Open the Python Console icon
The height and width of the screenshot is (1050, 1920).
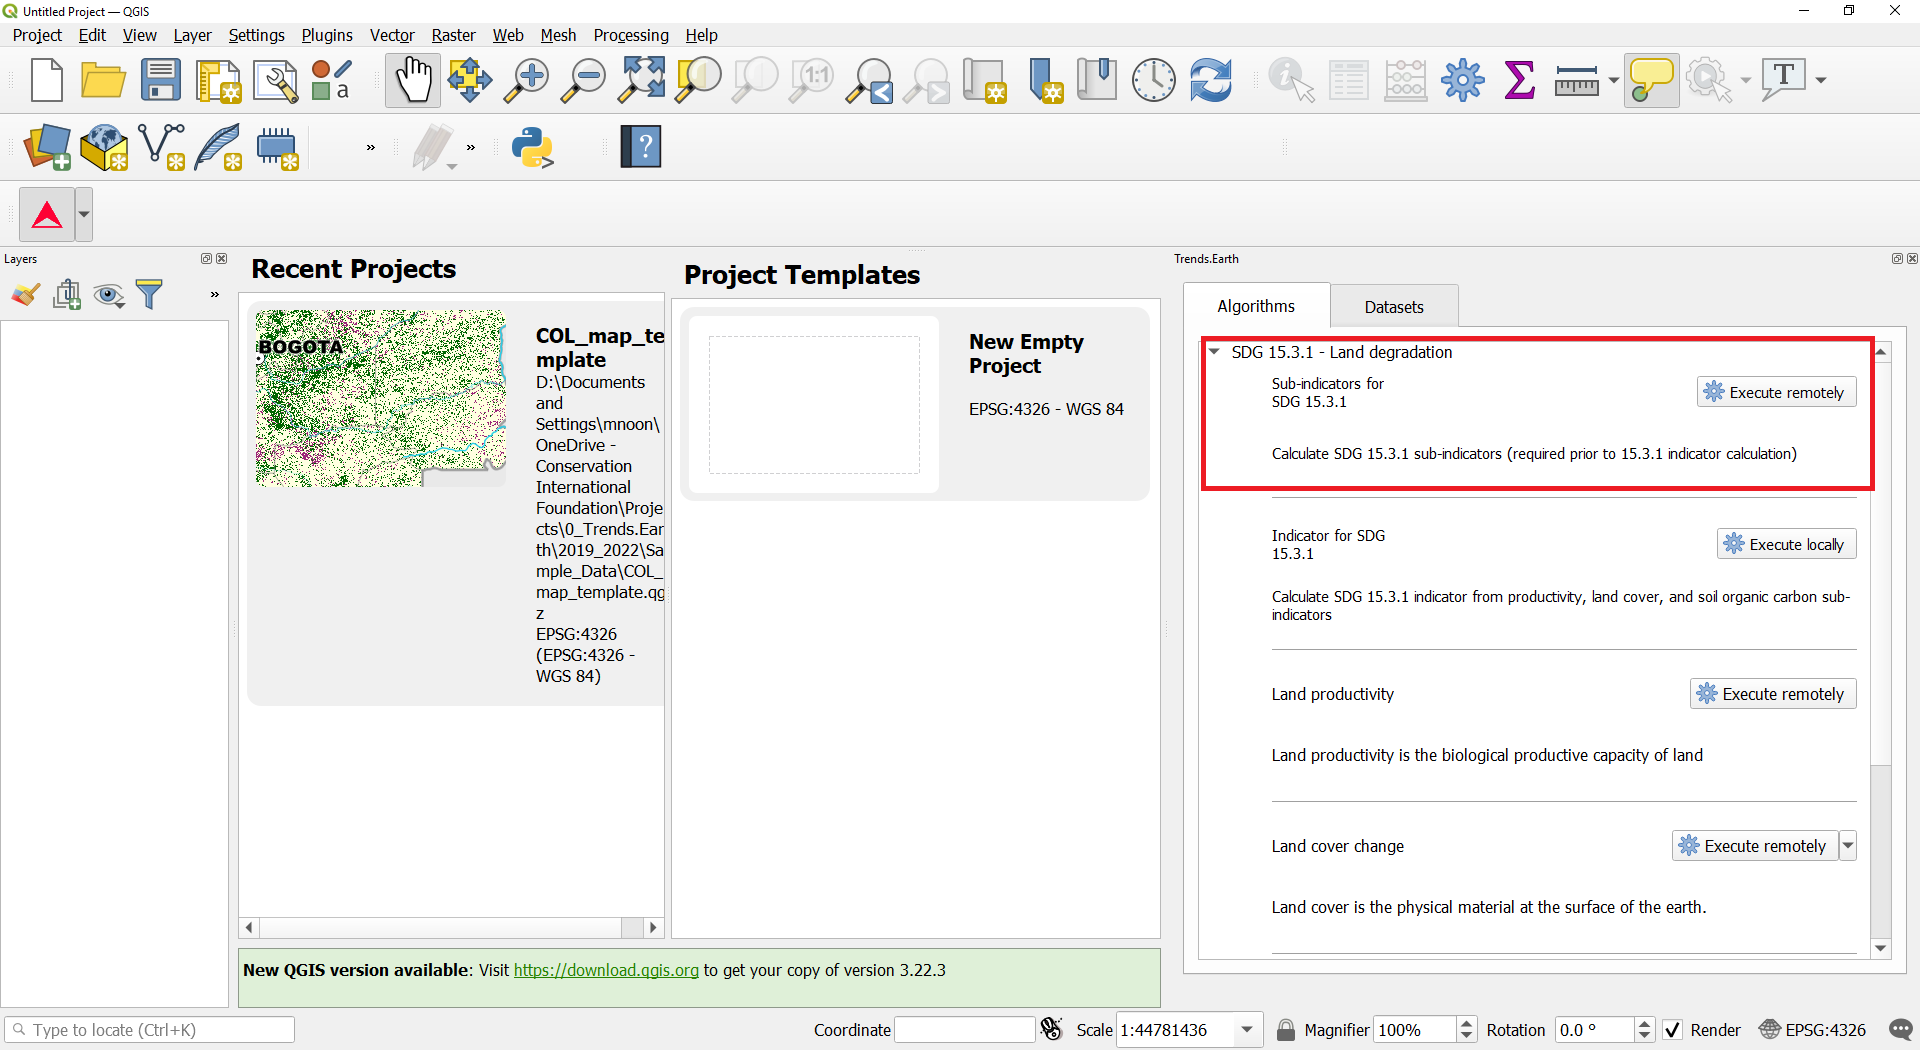pos(532,148)
